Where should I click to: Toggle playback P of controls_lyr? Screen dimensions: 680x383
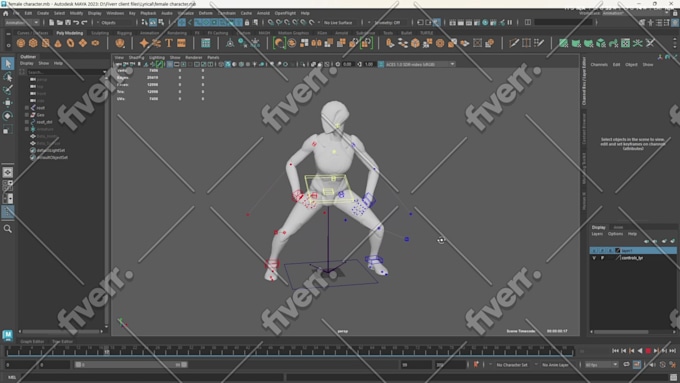pos(602,258)
